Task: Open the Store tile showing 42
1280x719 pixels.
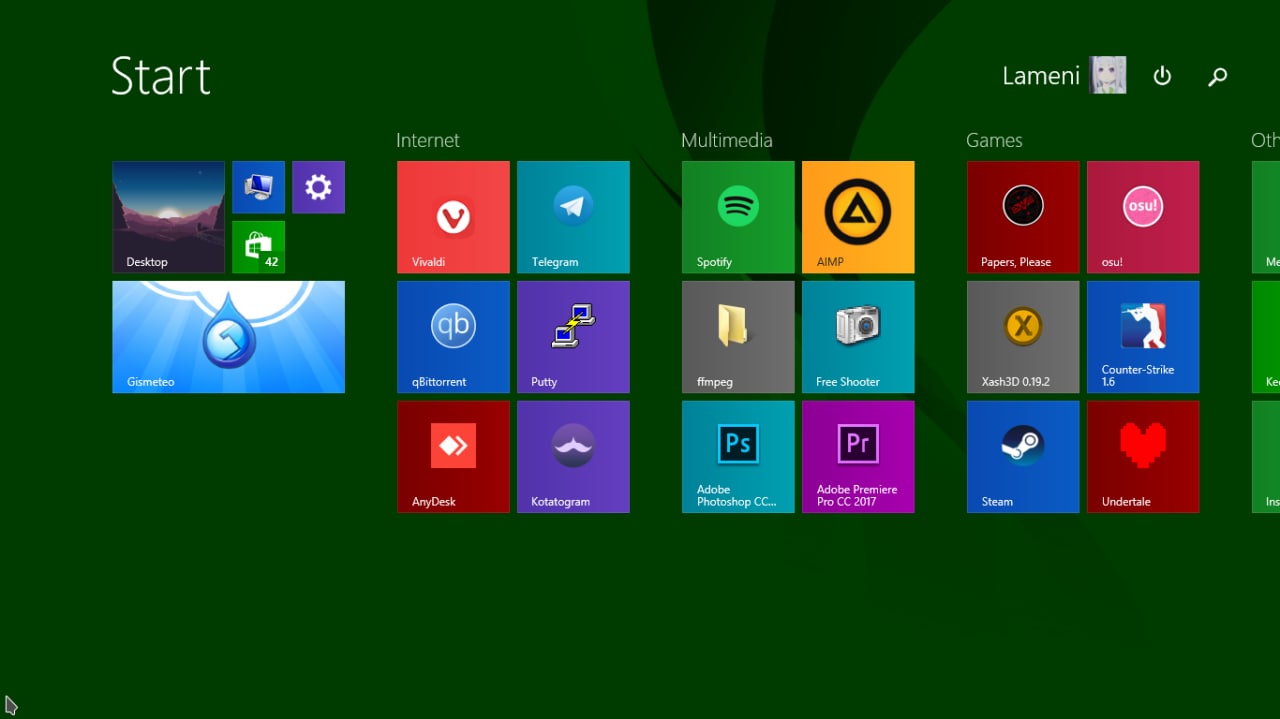Action: (x=258, y=247)
